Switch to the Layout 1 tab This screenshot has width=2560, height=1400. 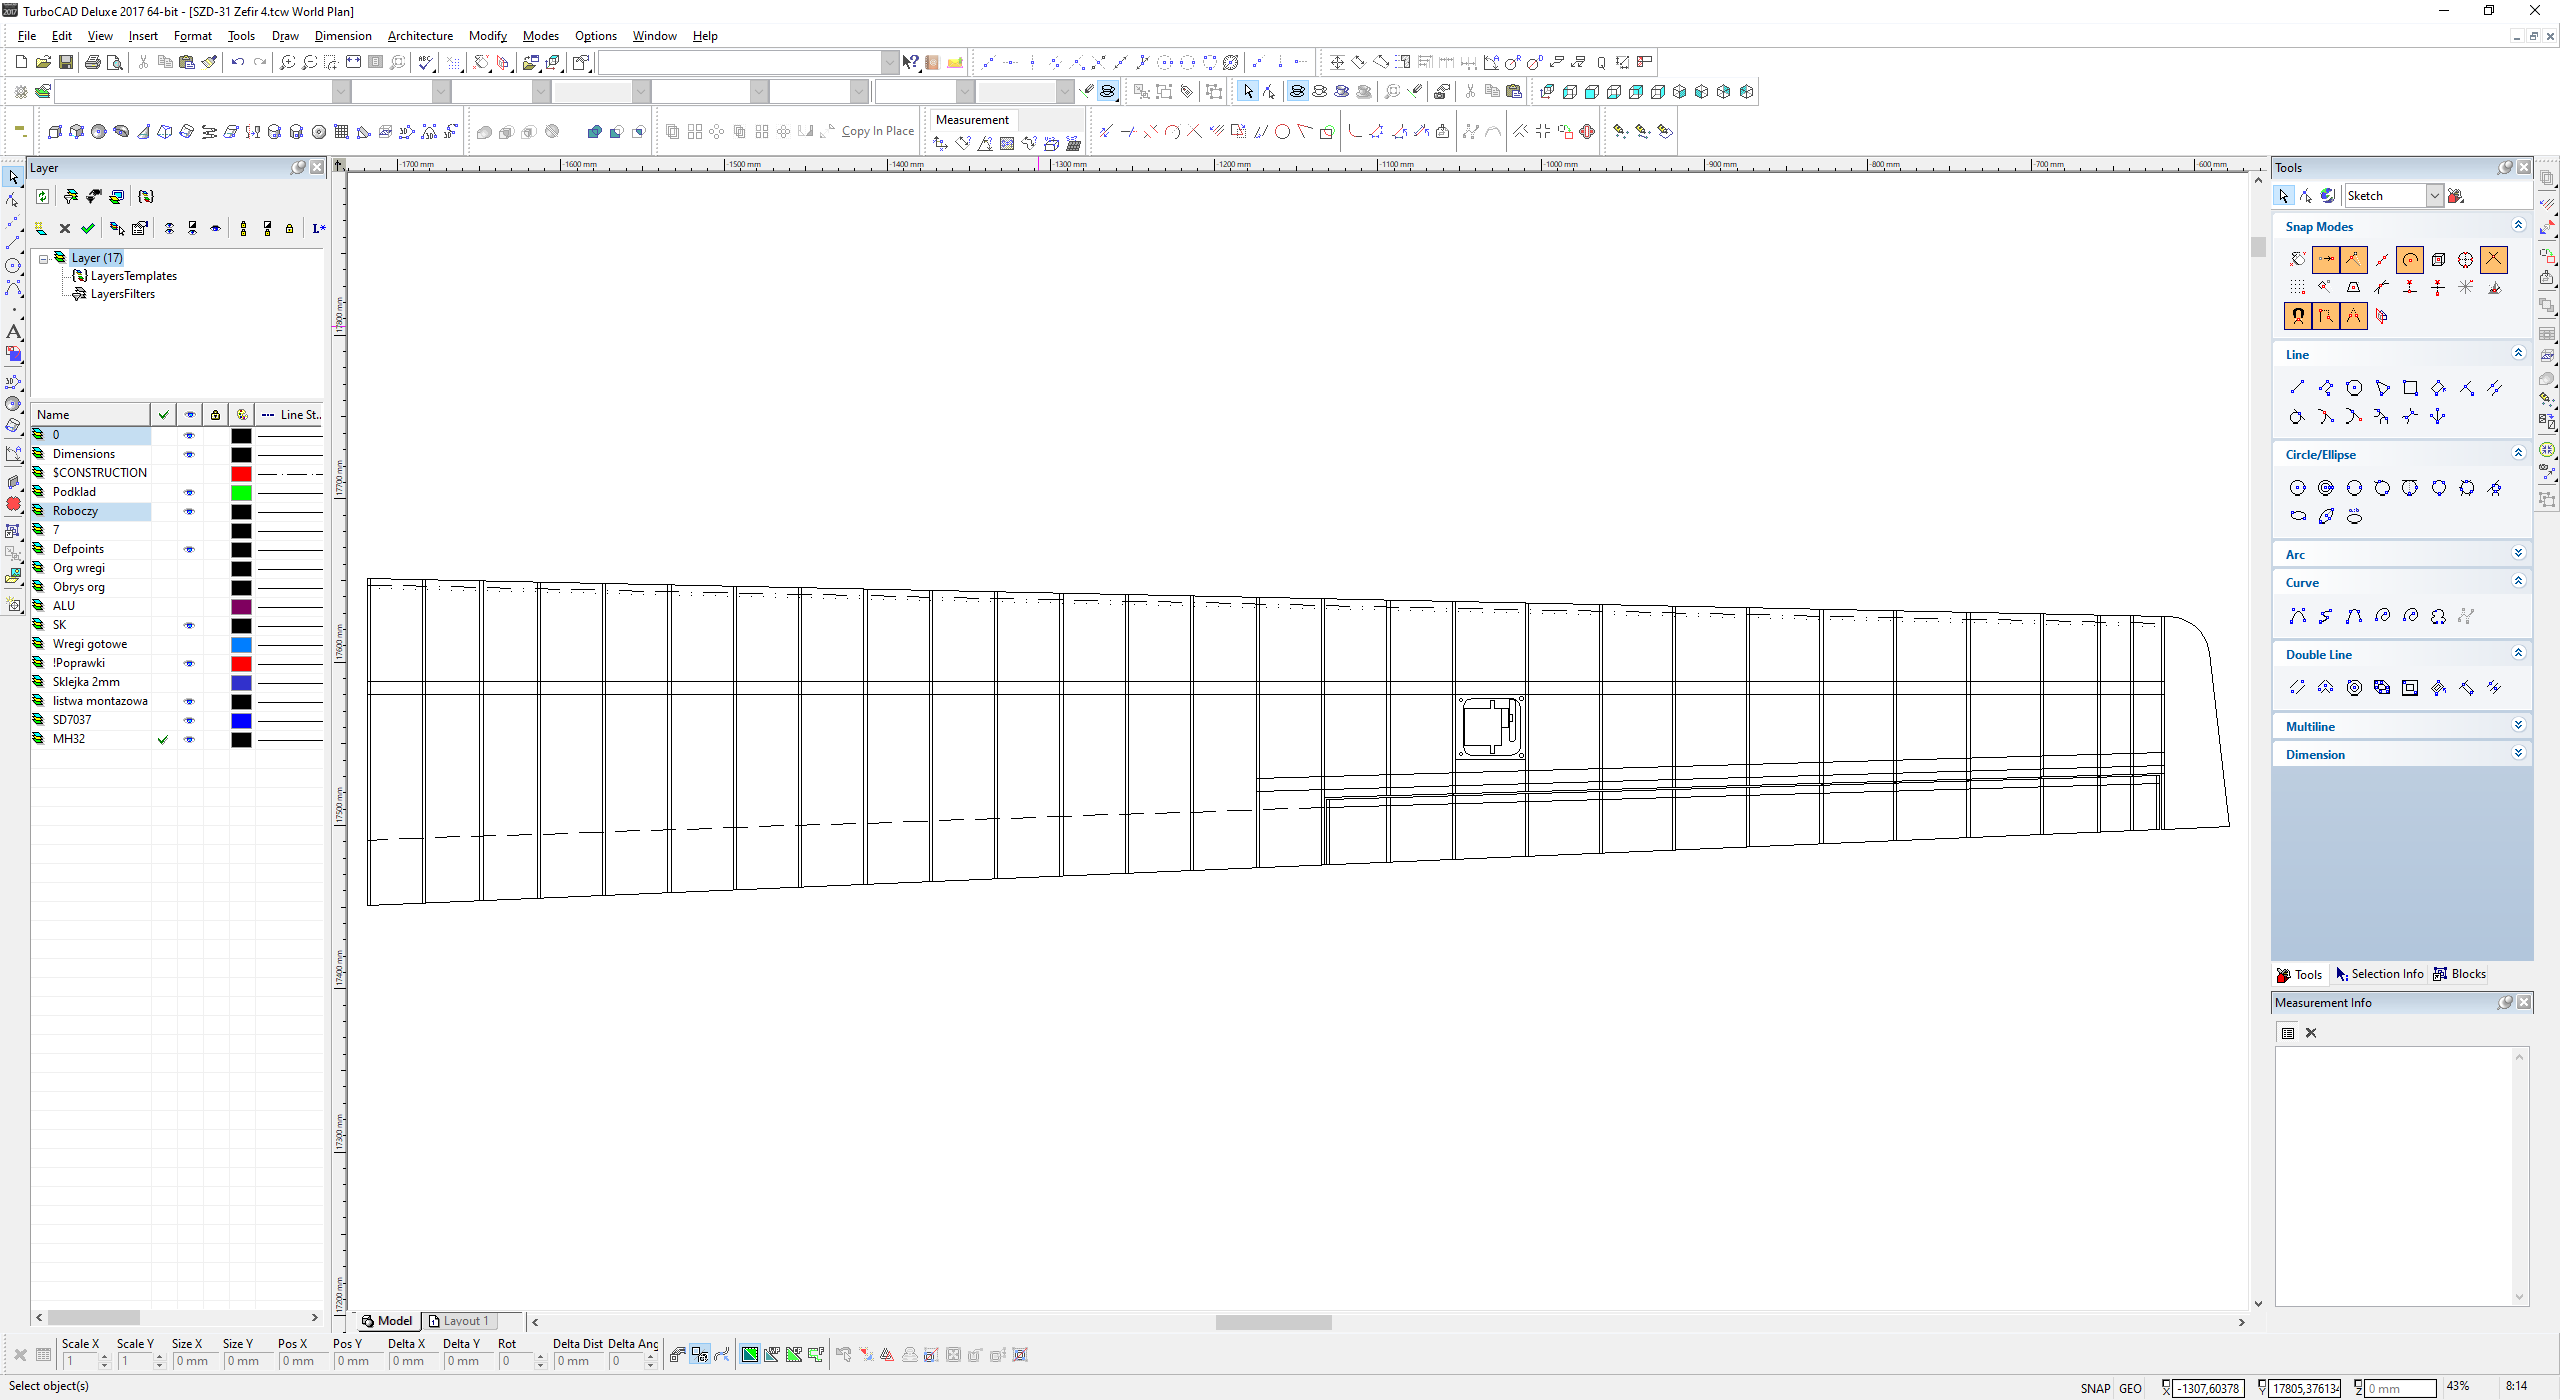click(459, 1321)
